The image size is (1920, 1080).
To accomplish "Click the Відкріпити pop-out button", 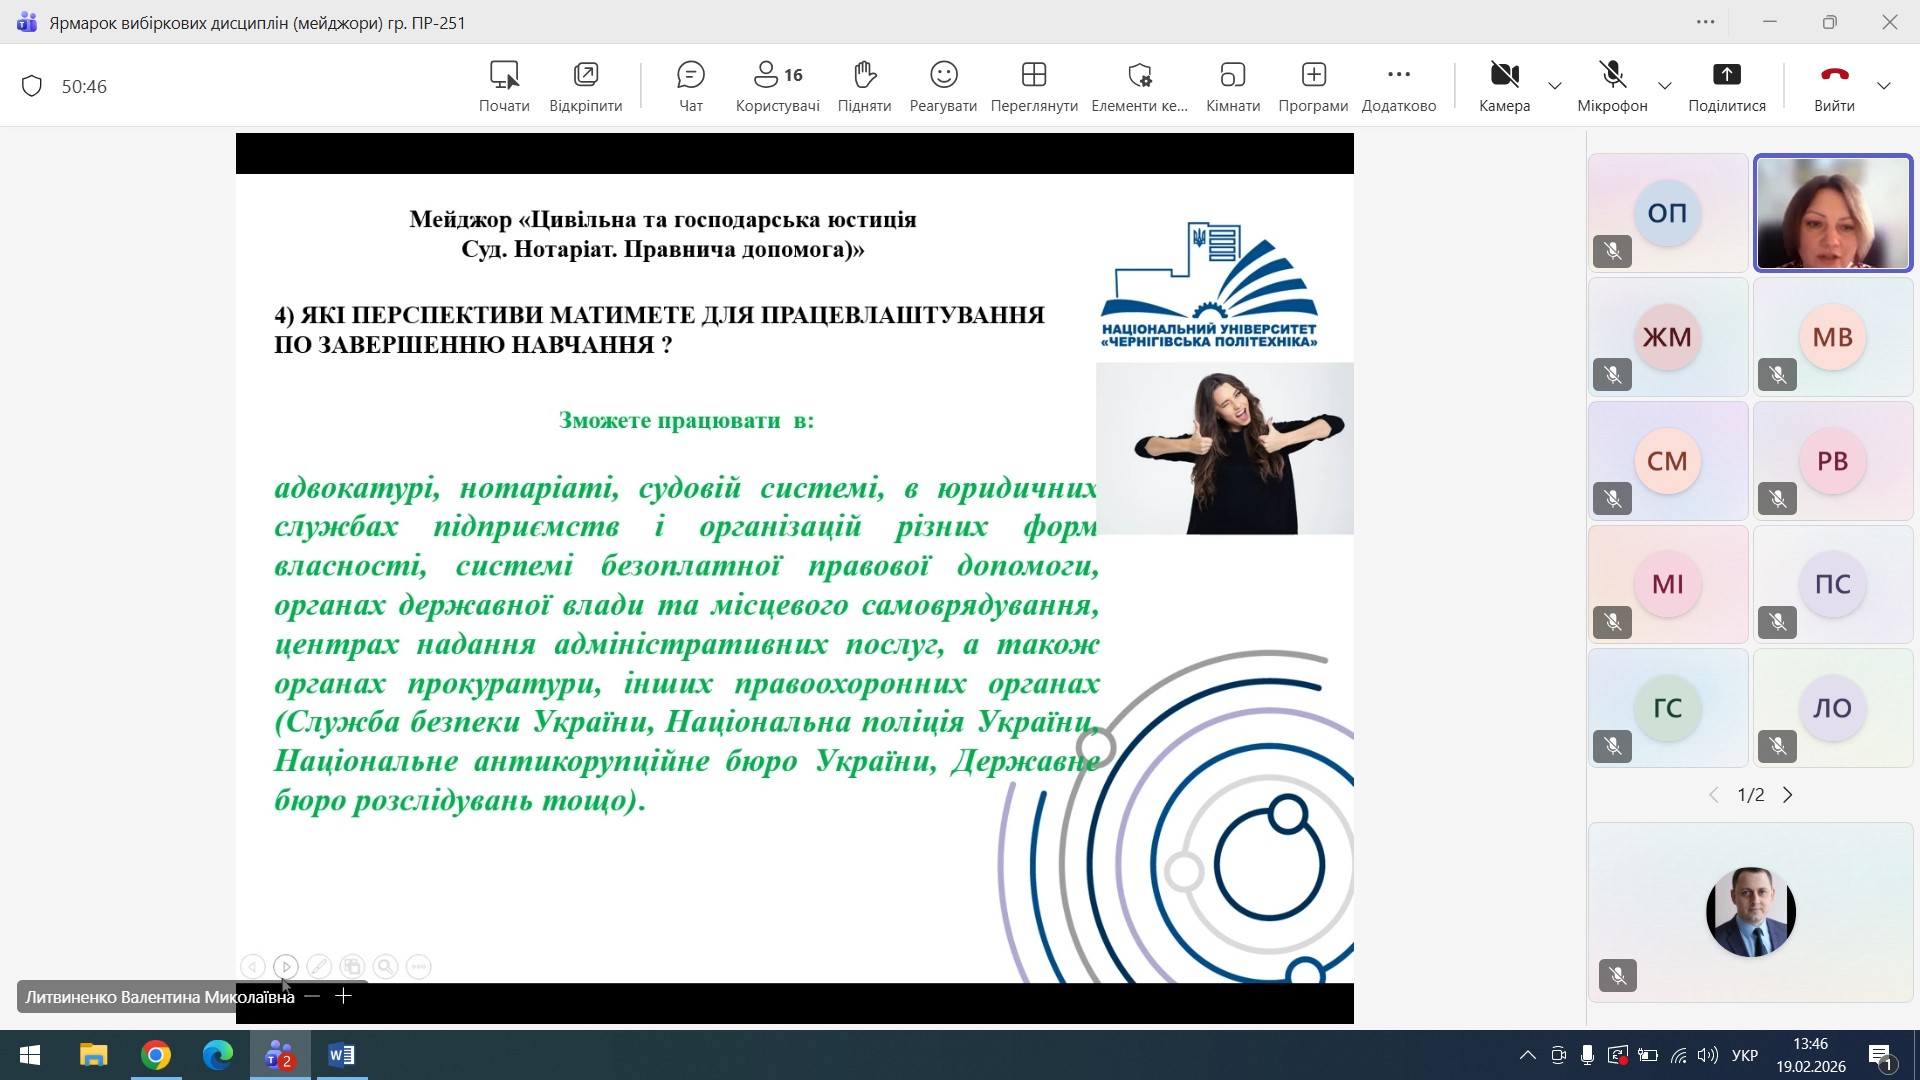I will (x=585, y=86).
